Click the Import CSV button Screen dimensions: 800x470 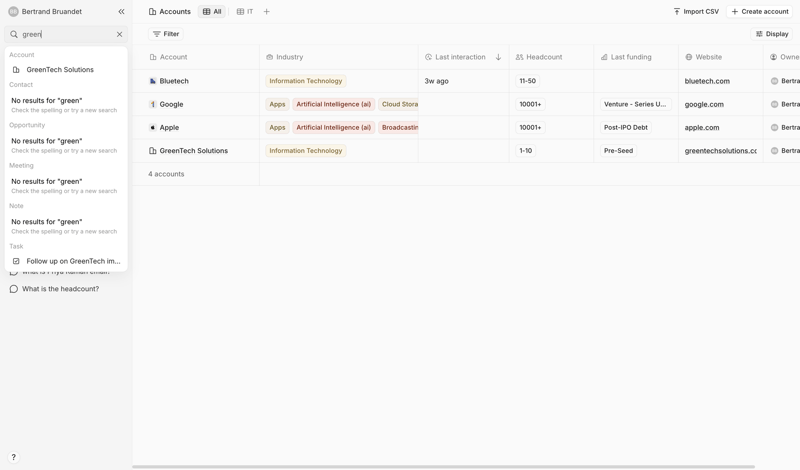(695, 12)
